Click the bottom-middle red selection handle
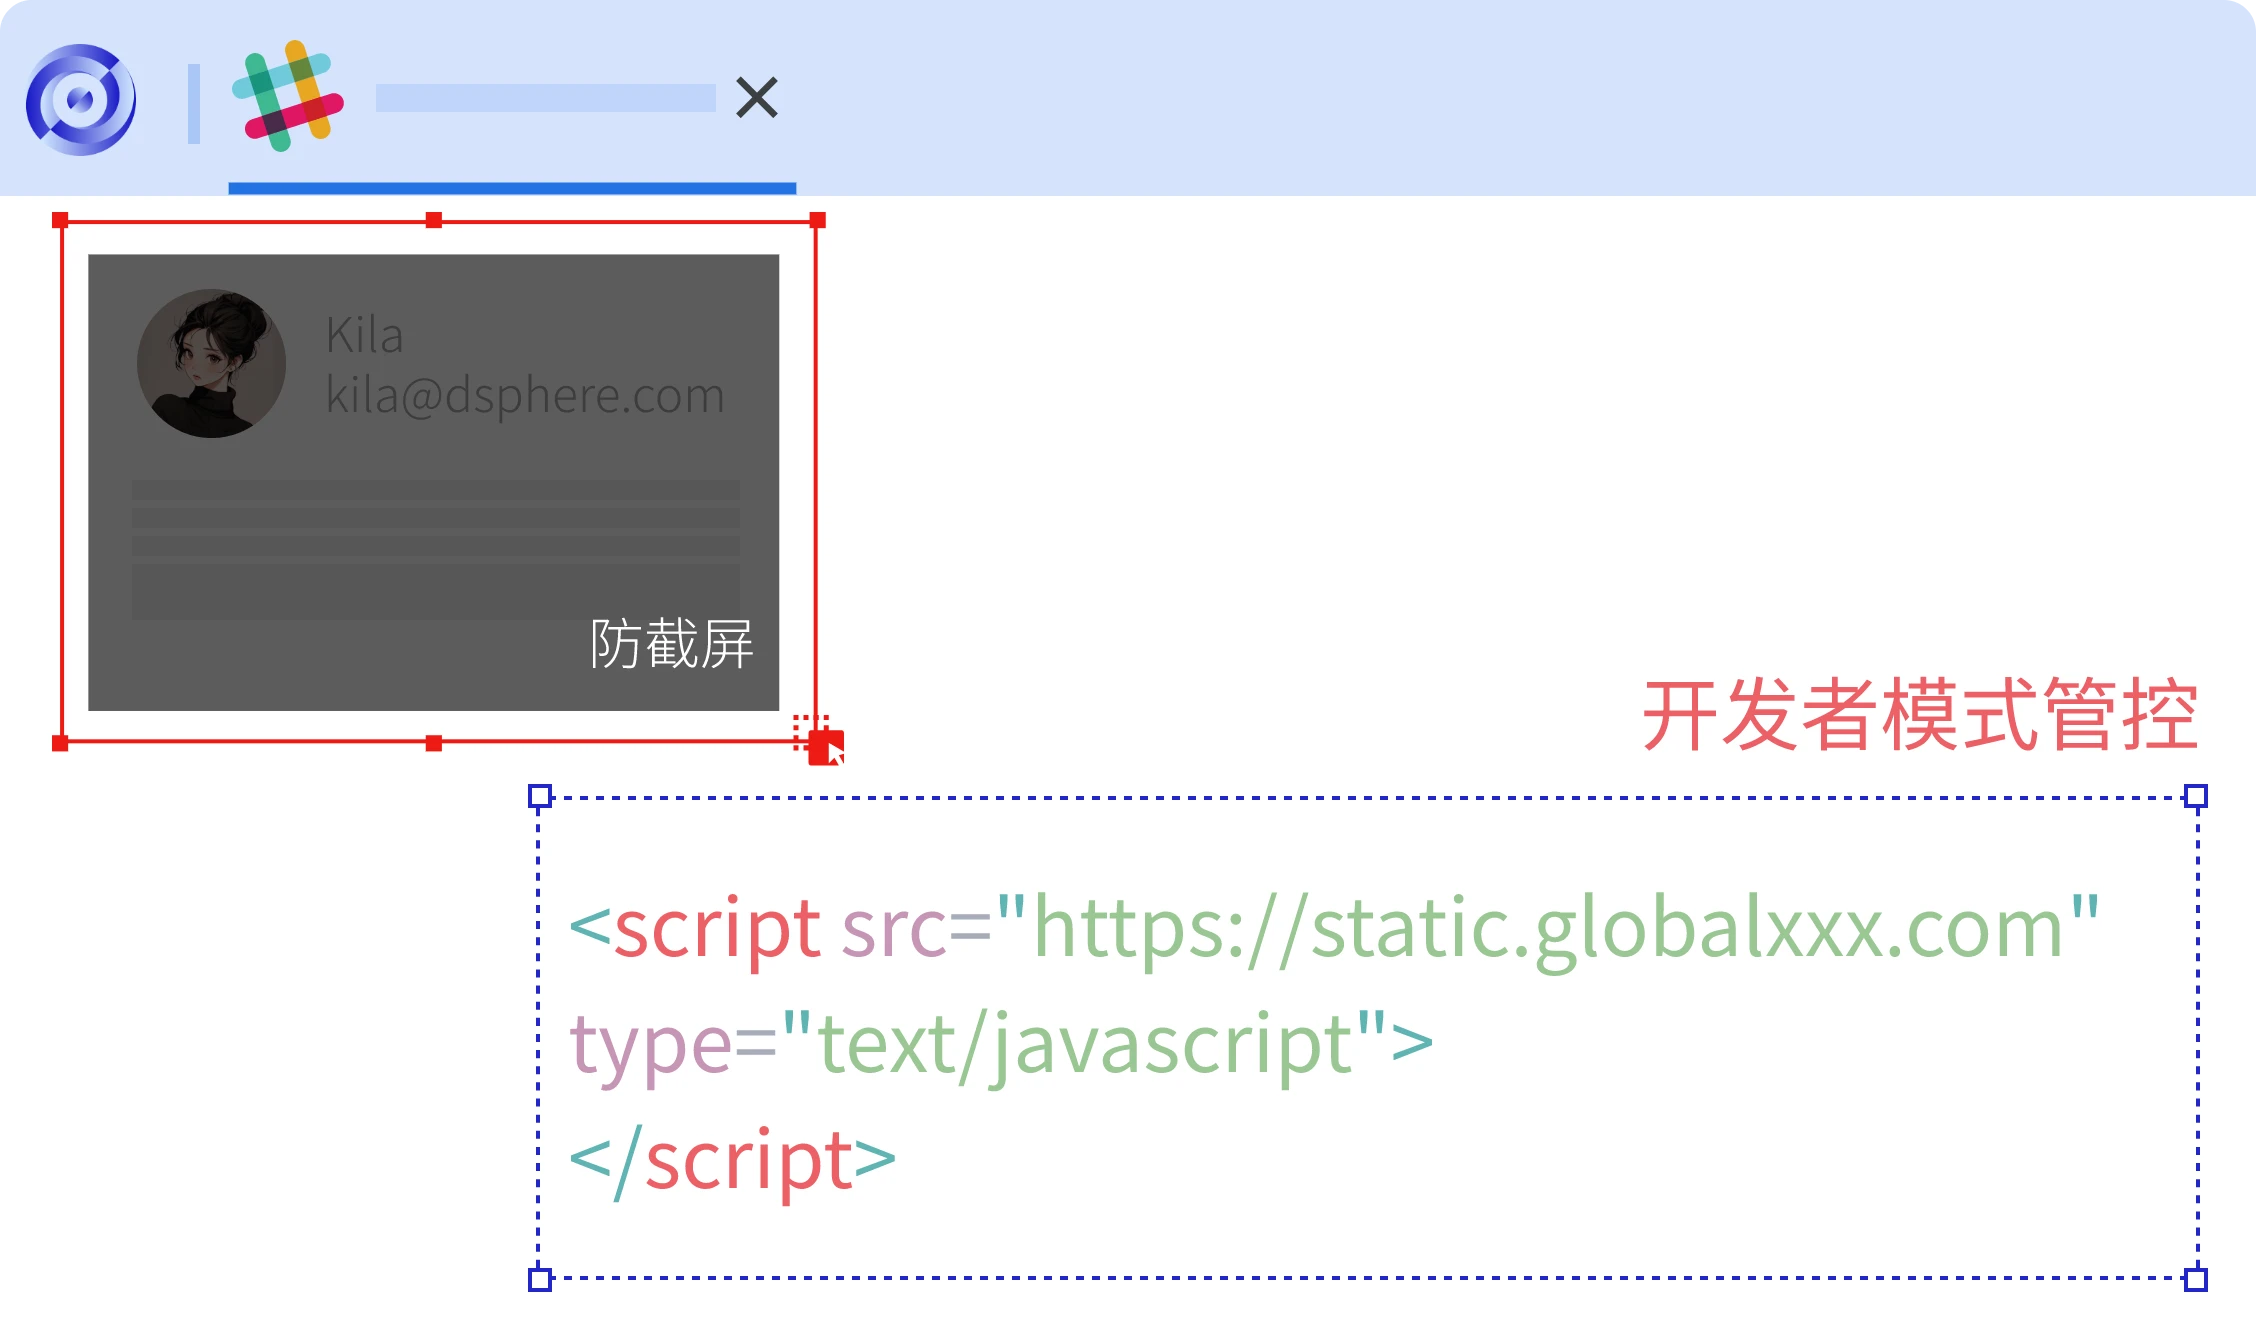Image resolution: width=2256 pixels, height=1324 pixels. click(x=433, y=743)
